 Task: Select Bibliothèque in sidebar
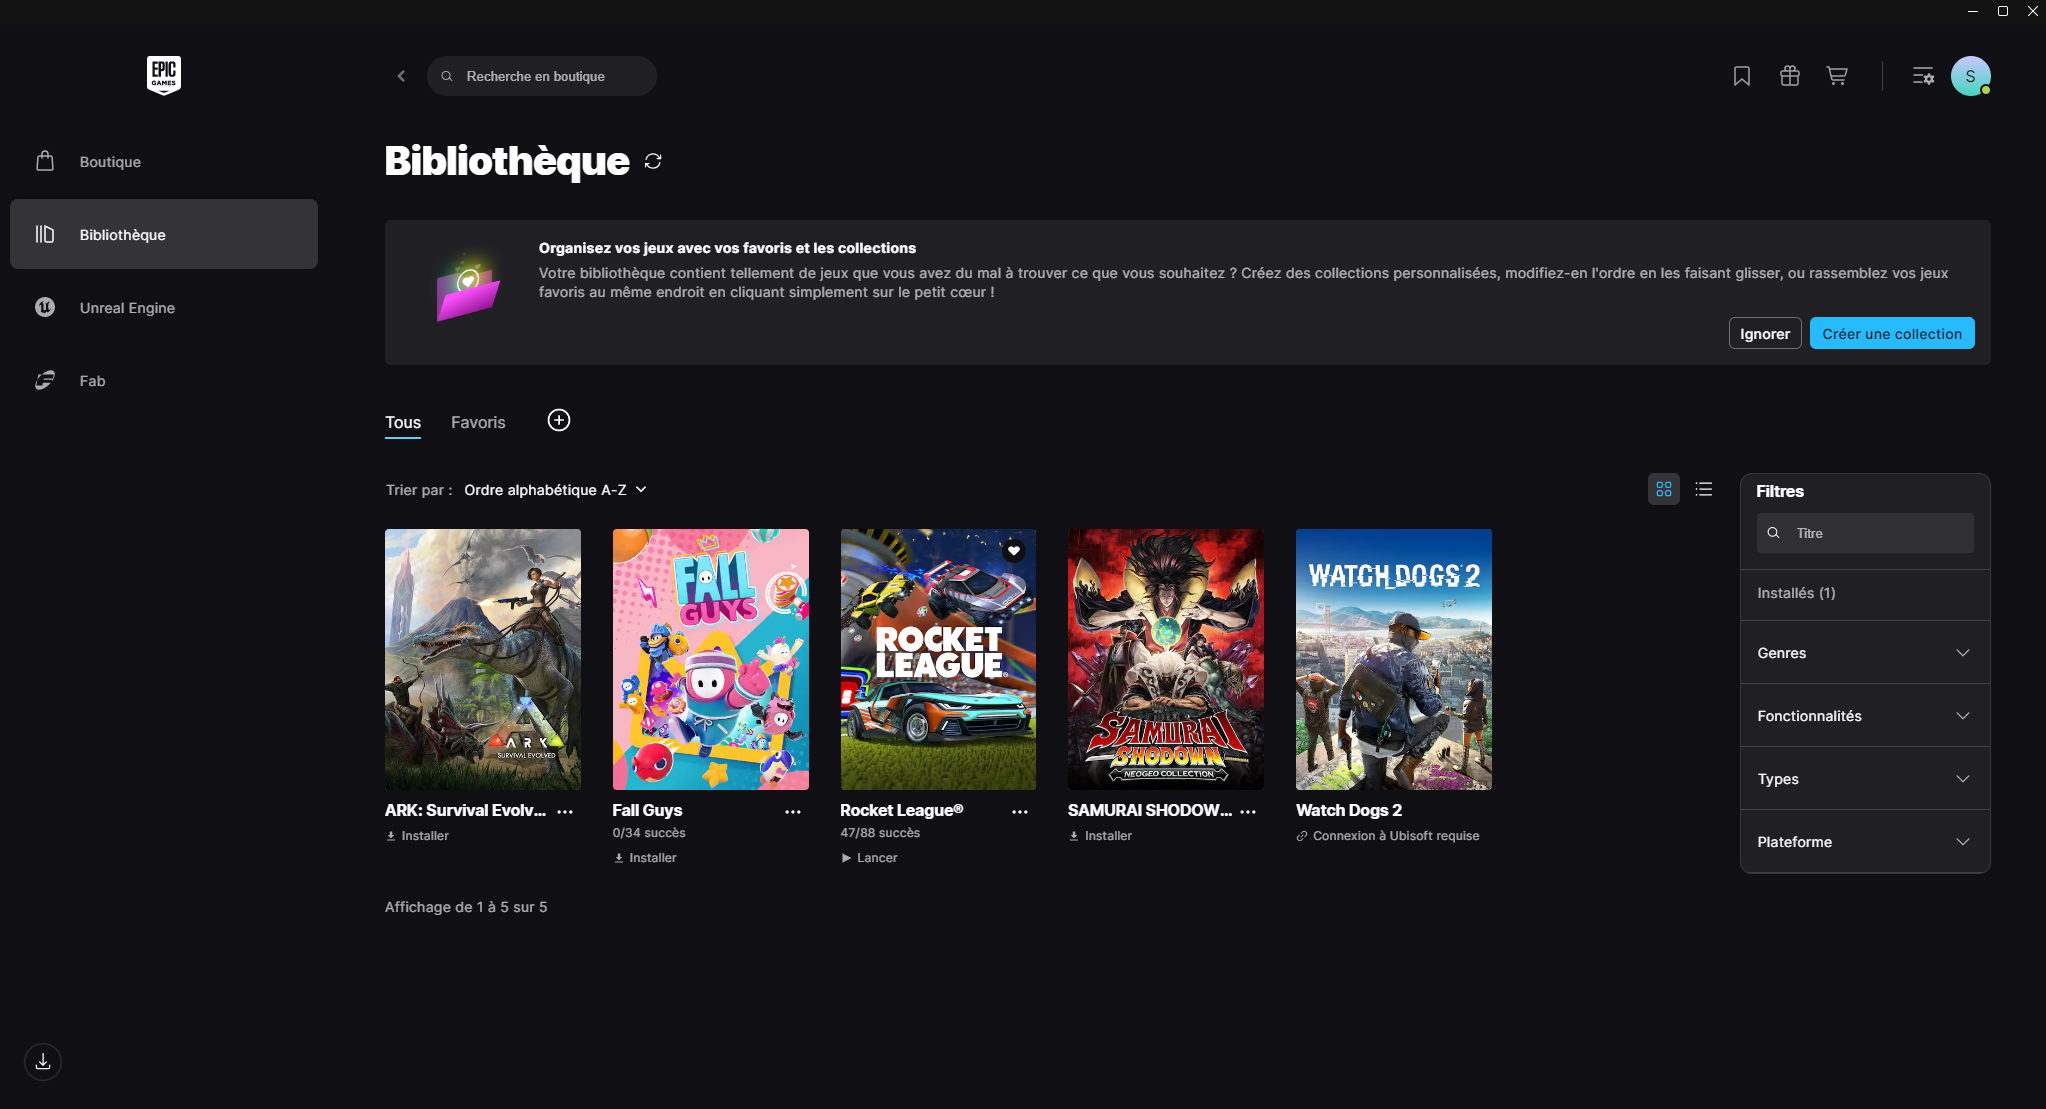(x=164, y=234)
